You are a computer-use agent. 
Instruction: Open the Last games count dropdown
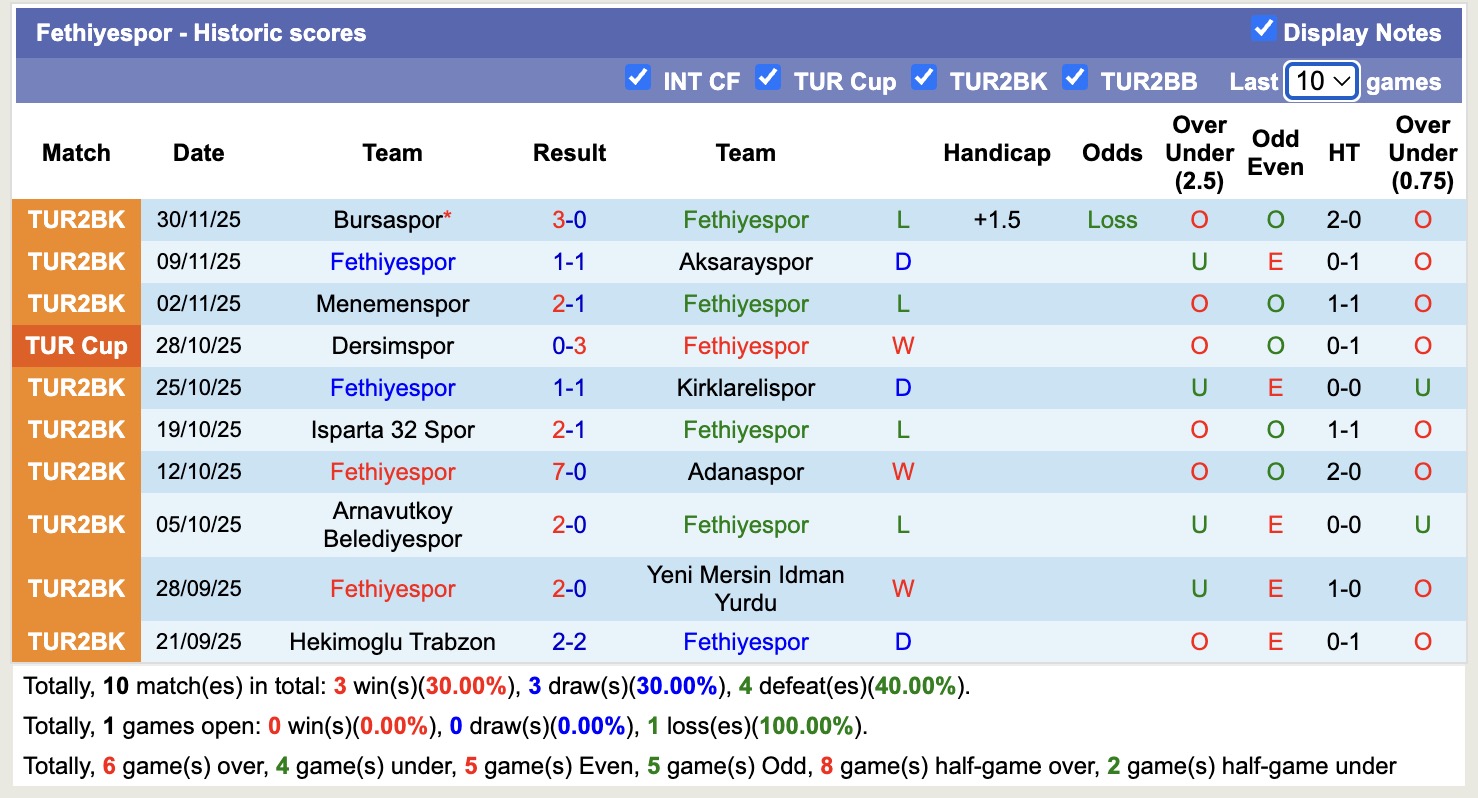(1321, 79)
